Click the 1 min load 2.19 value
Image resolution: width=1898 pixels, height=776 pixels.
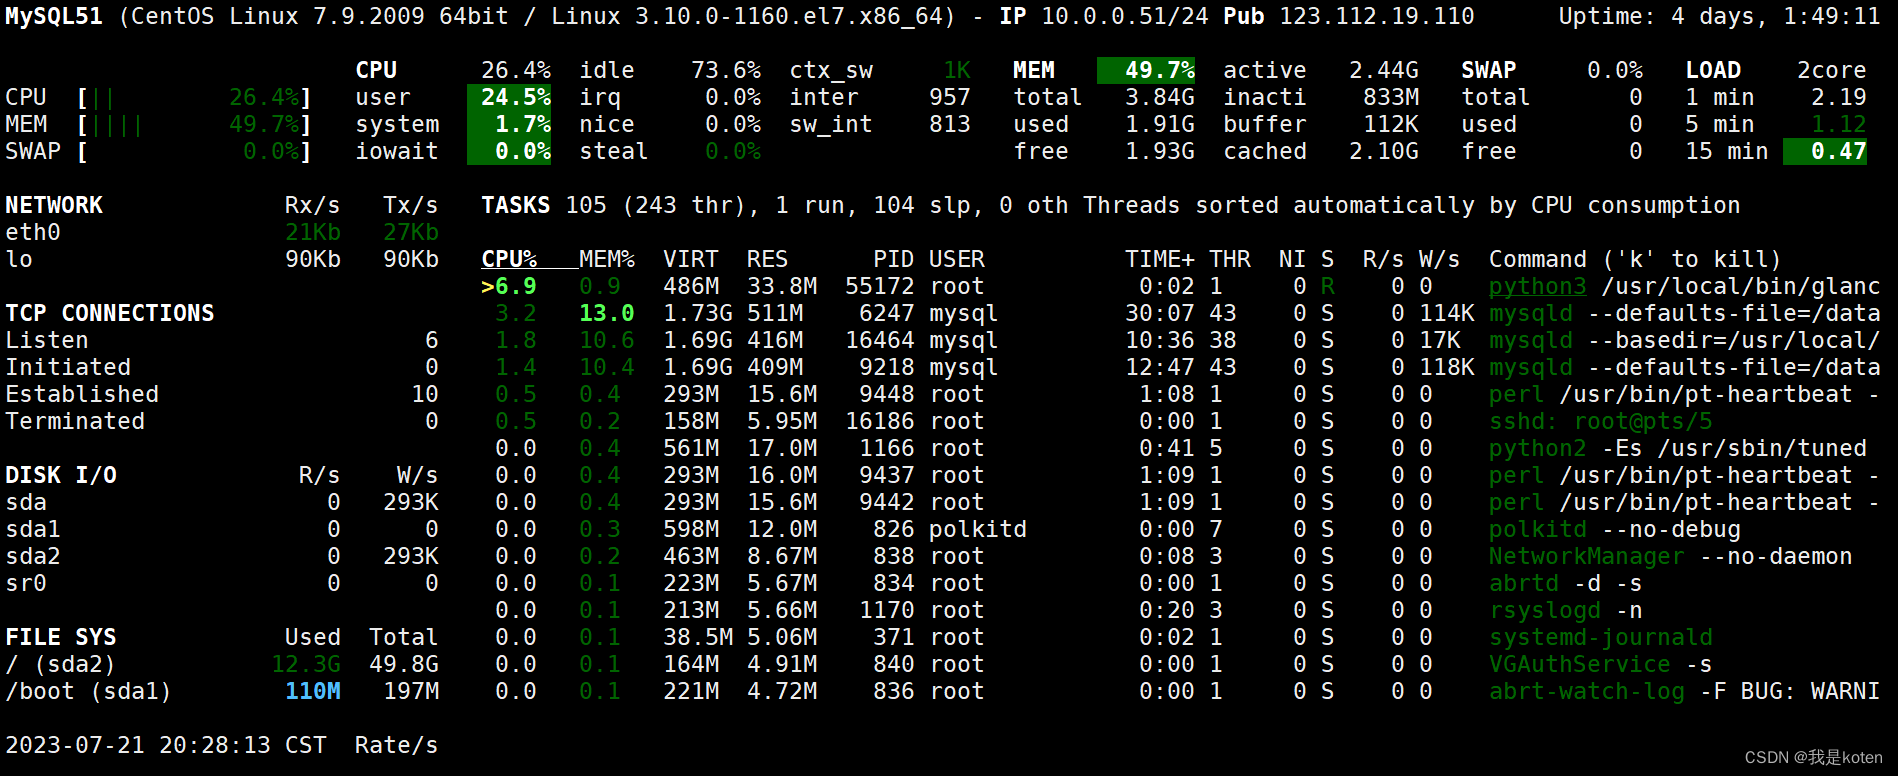pos(1839,97)
